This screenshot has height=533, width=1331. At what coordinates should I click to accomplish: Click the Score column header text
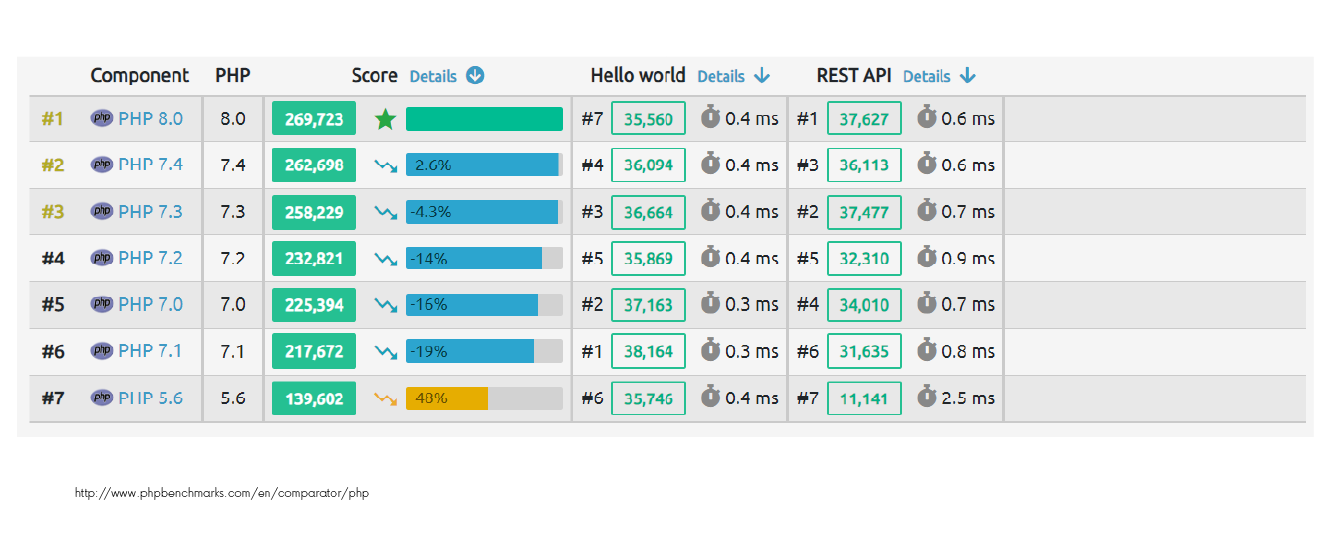click(x=374, y=76)
